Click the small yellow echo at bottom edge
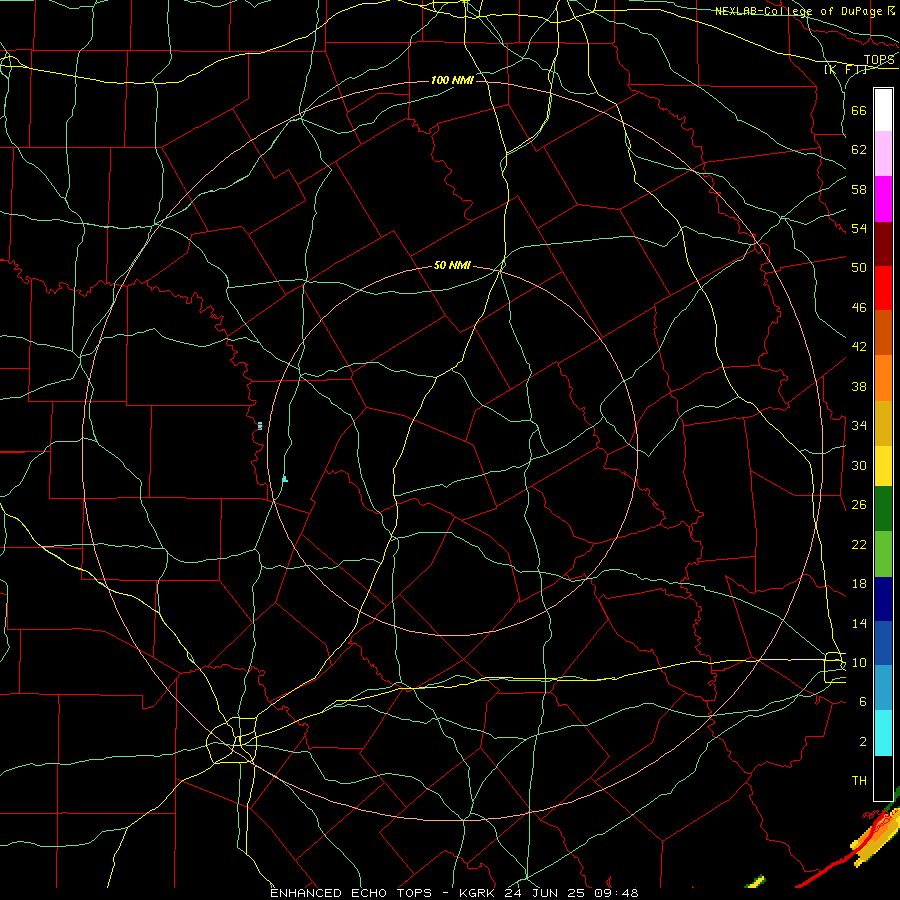The height and width of the screenshot is (900, 900). (757, 881)
